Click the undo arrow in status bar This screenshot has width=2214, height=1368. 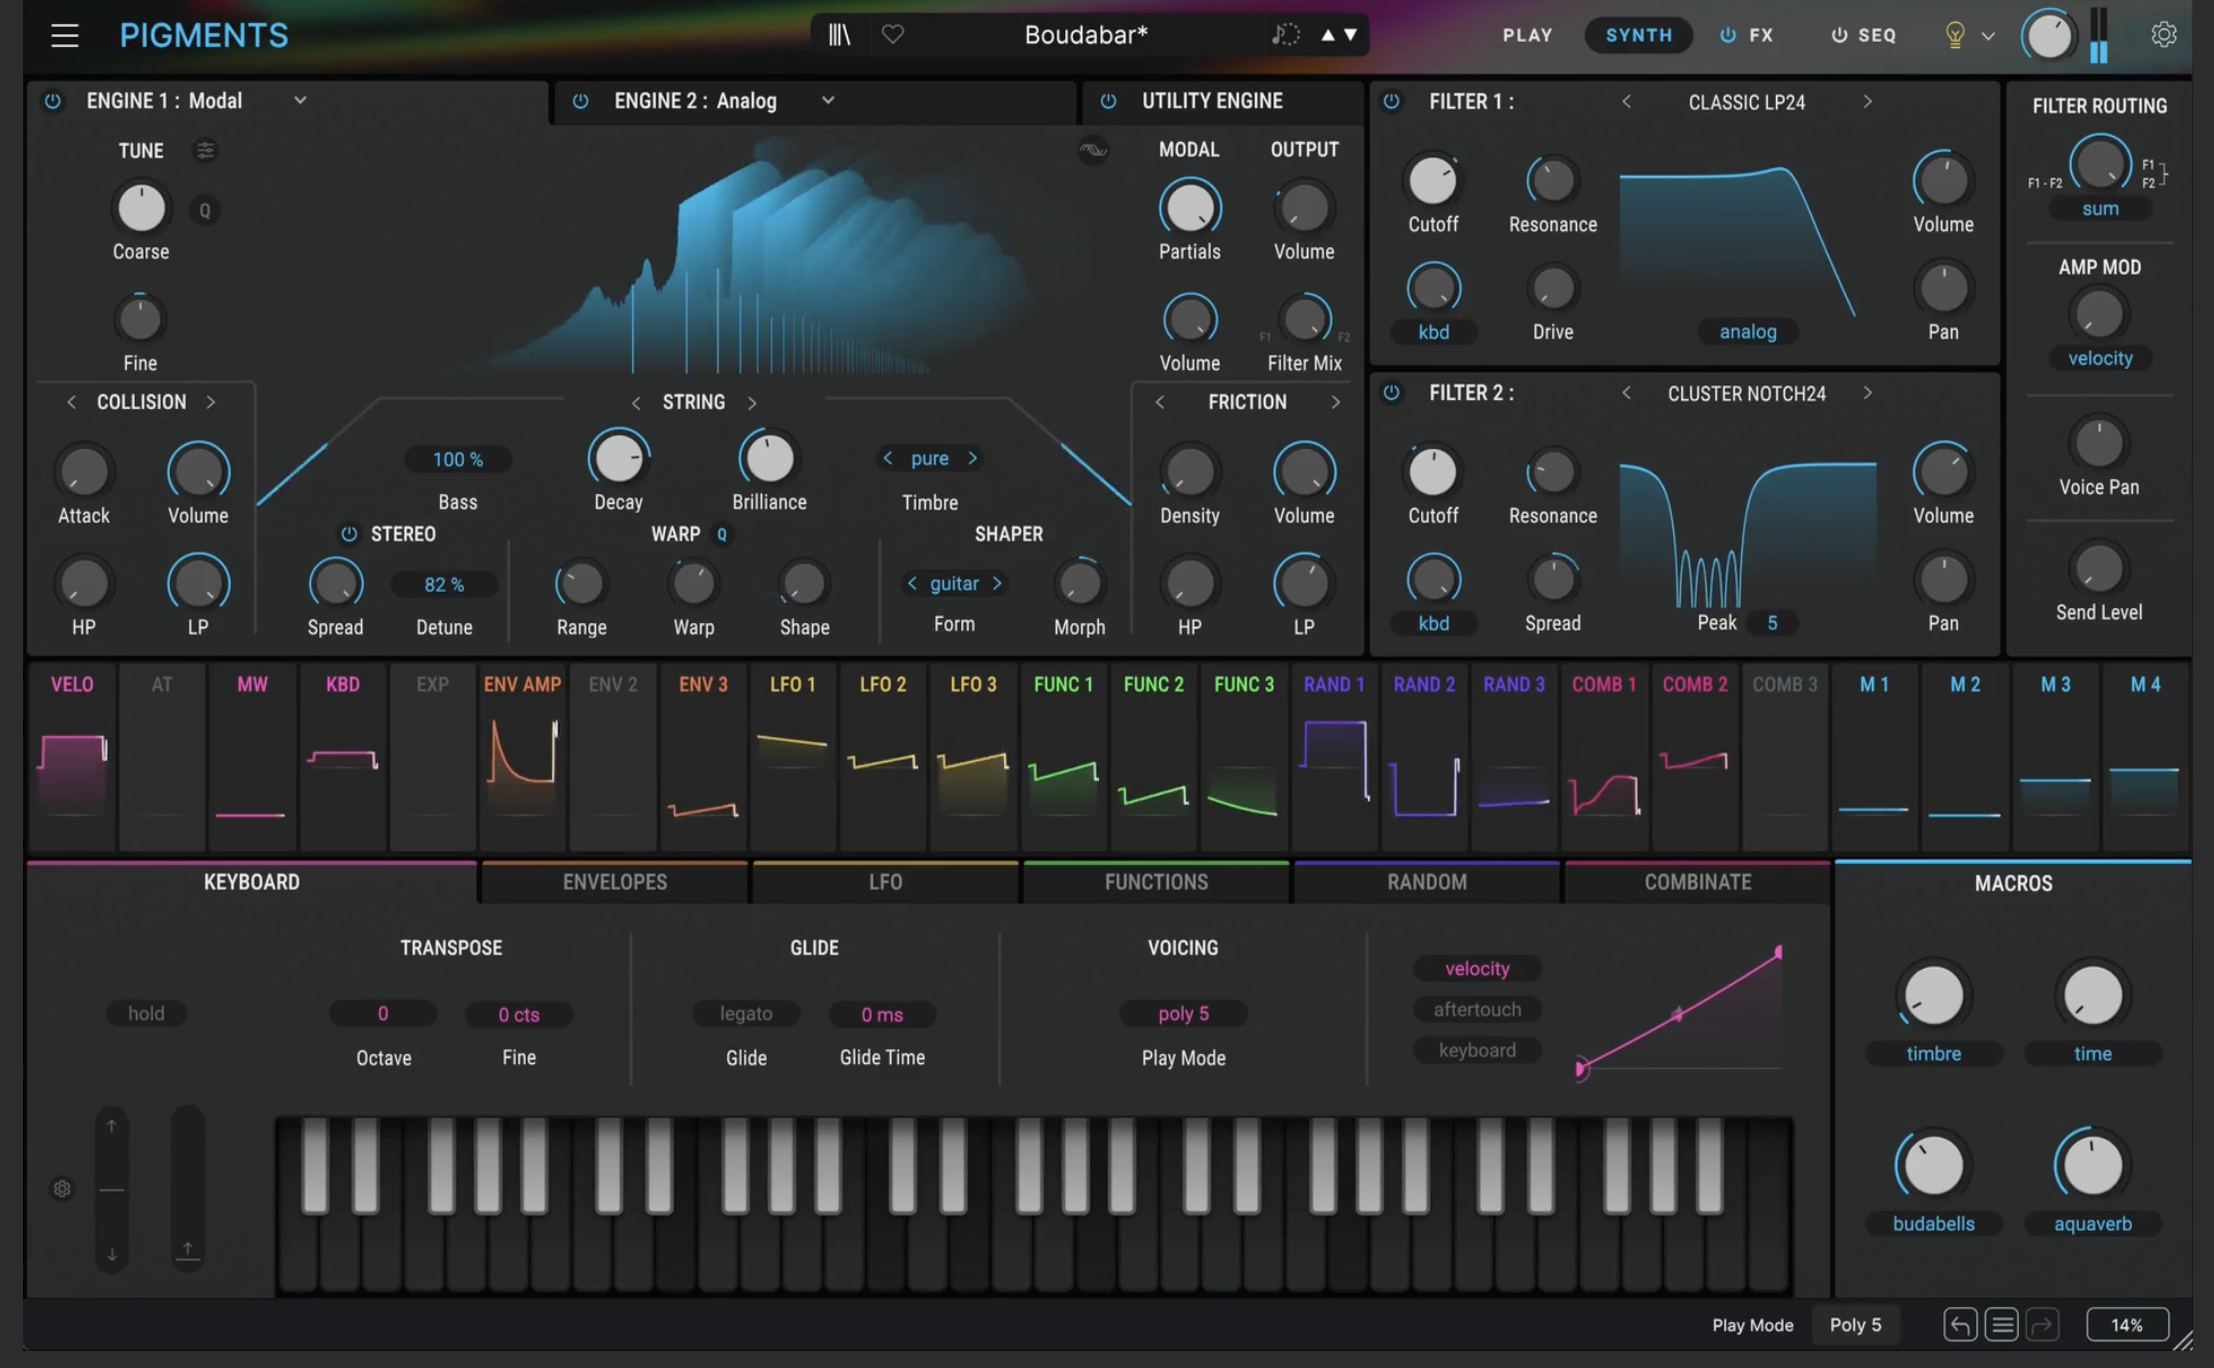(x=1959, y=1325)
